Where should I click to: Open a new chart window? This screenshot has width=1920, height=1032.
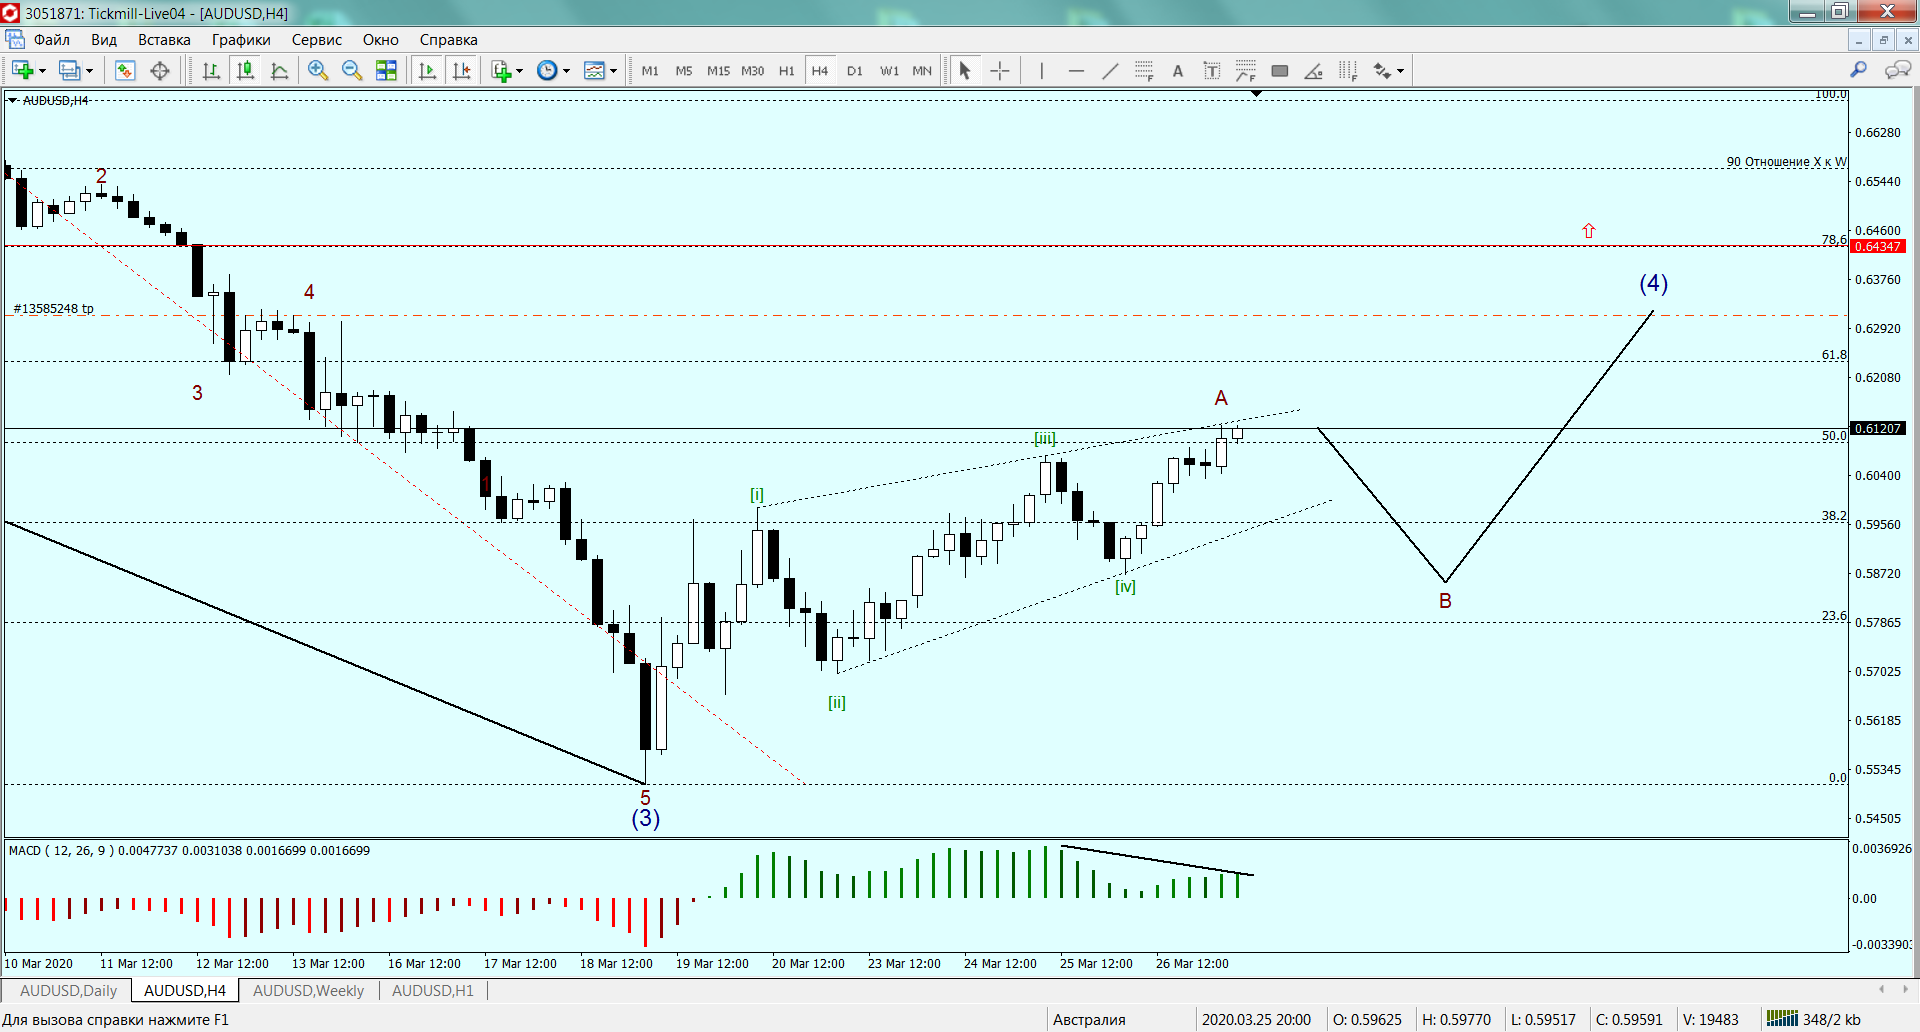coord(22,70)
